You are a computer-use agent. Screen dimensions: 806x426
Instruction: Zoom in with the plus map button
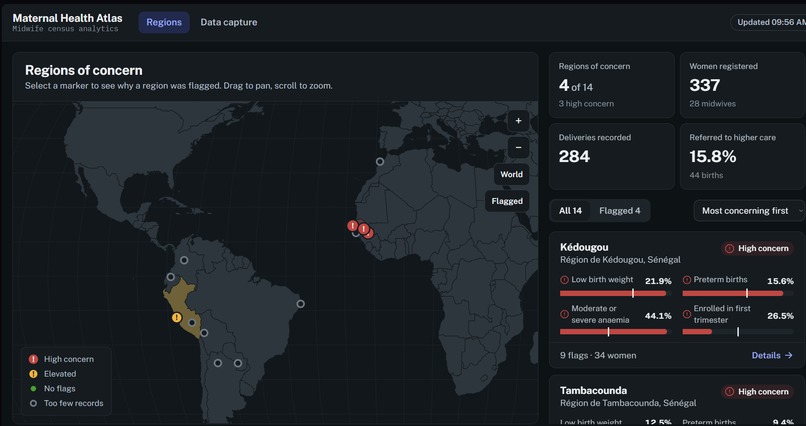[518, 121]
